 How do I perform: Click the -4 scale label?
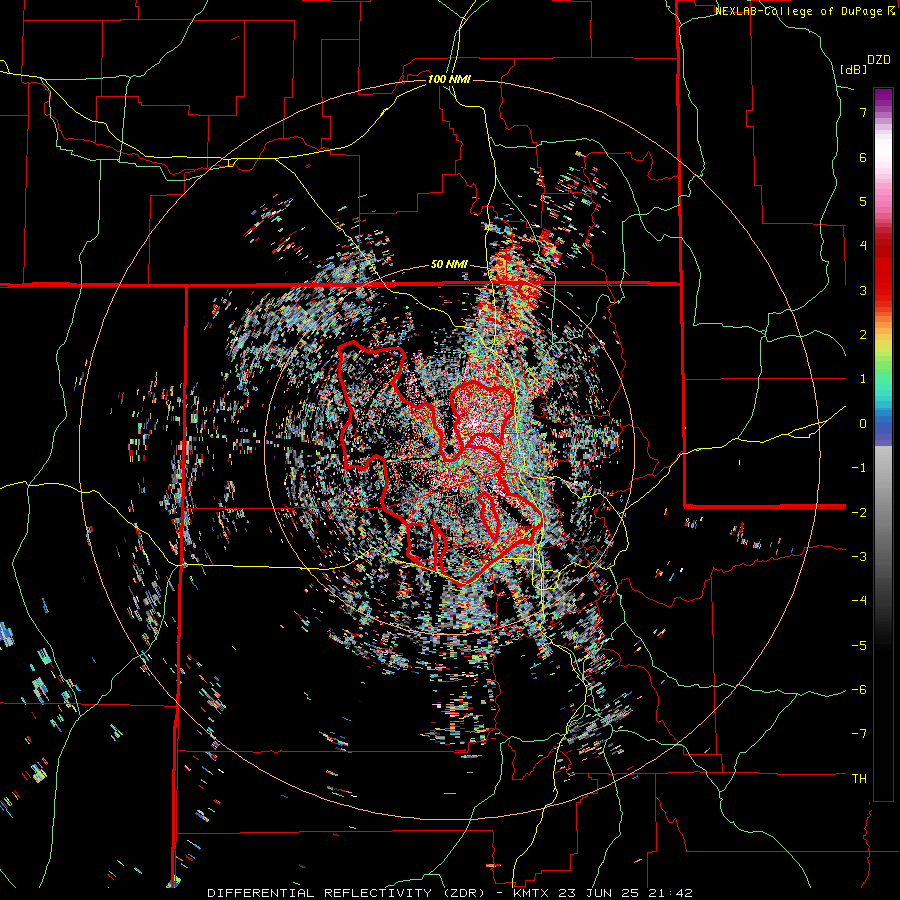(859, 601)
